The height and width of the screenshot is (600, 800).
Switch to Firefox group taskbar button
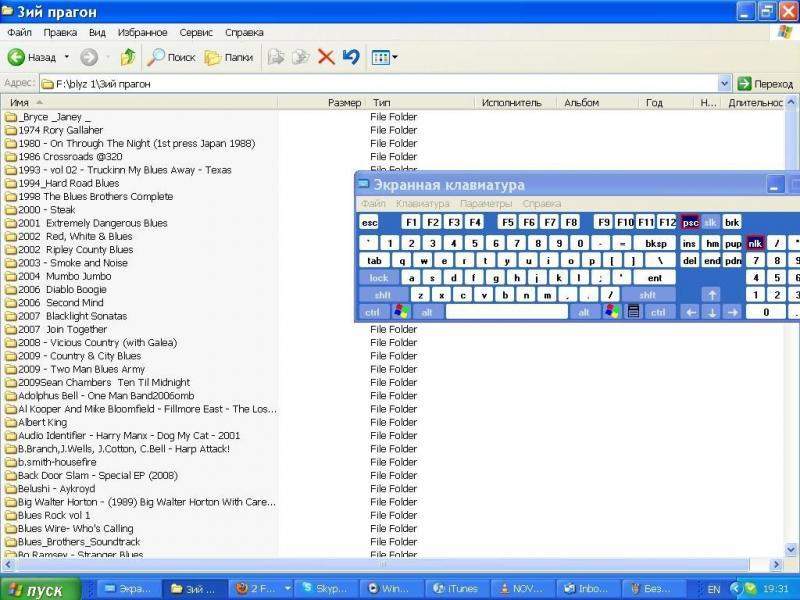pyautogui.click(x=261, y=589)
